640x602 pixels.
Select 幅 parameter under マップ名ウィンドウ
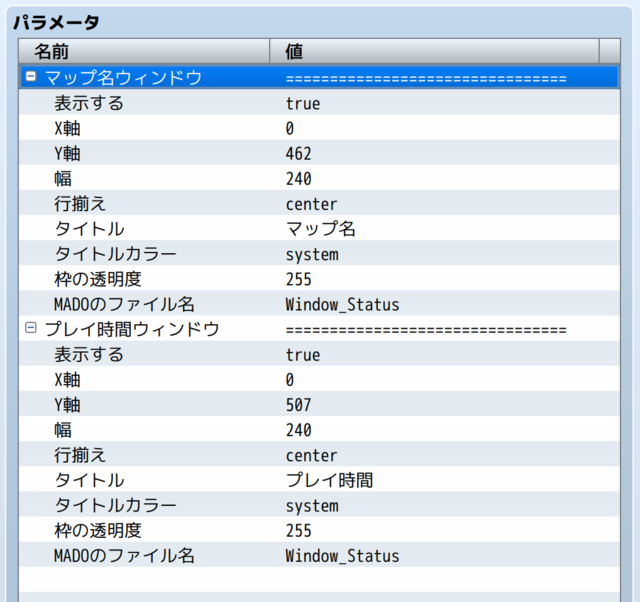pos(63,179)
